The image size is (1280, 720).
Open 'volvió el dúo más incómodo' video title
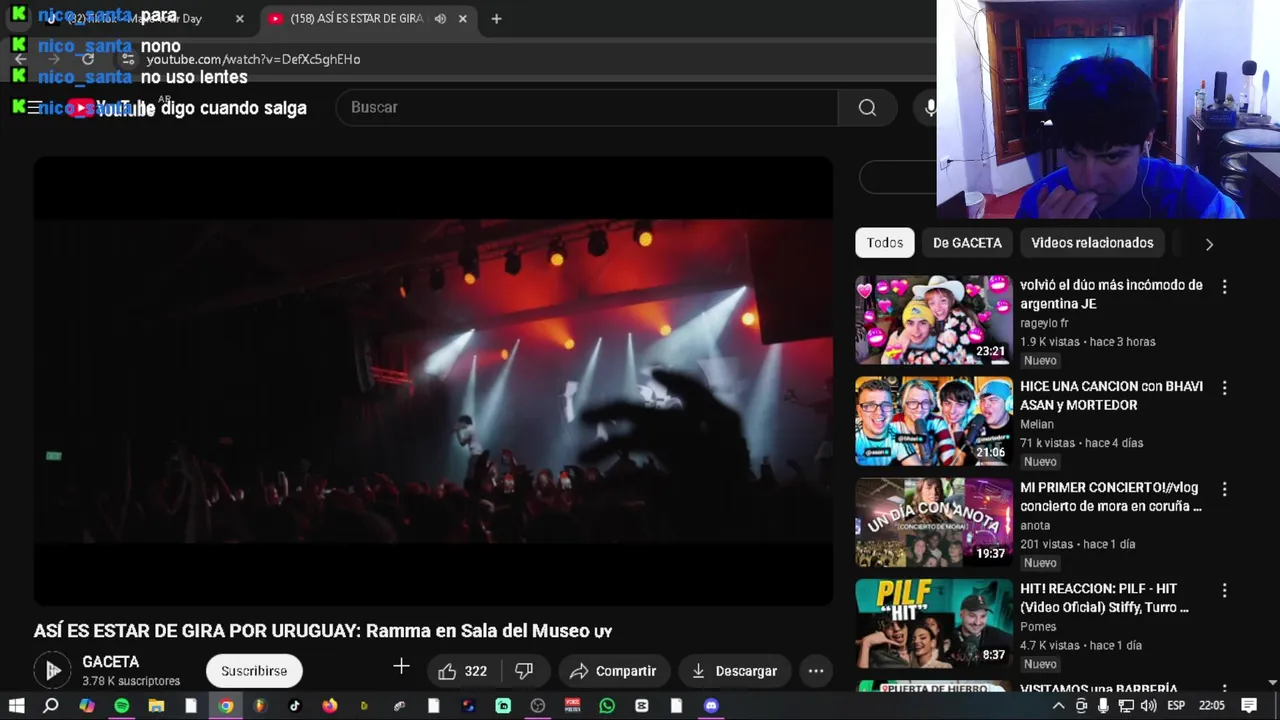pyautogui.click(x=1111, y=294)
